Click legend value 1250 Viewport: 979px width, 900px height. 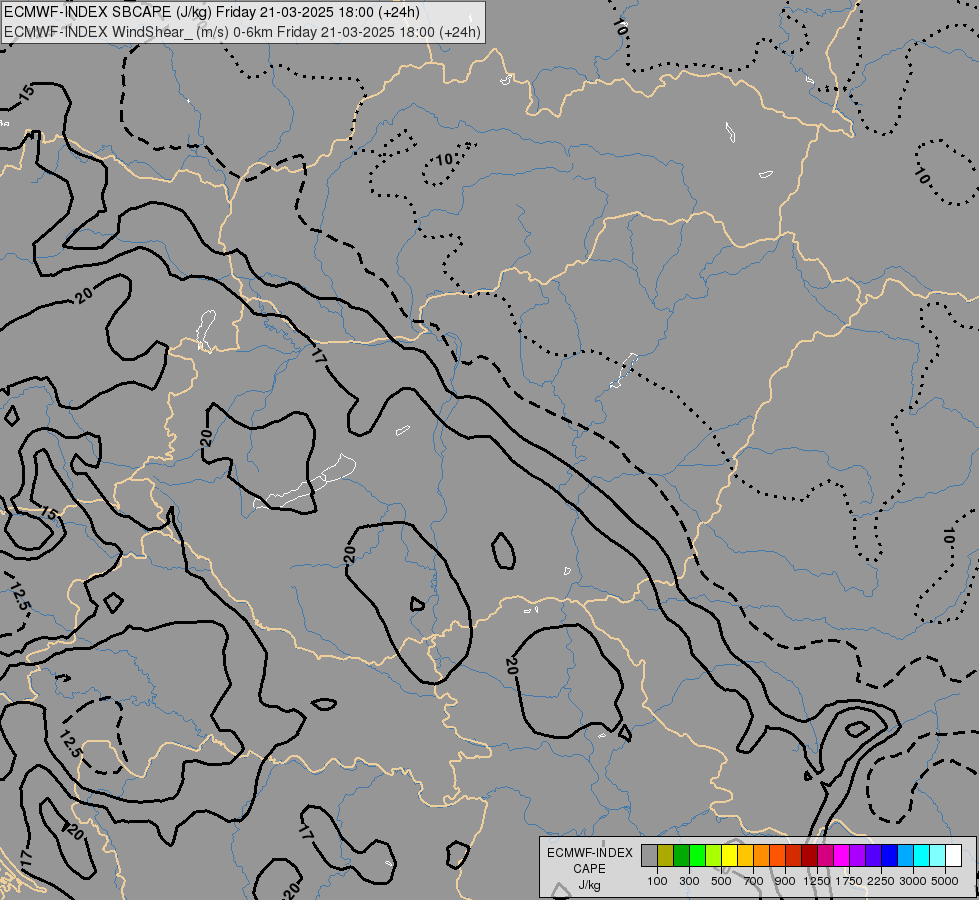[817, 881]
